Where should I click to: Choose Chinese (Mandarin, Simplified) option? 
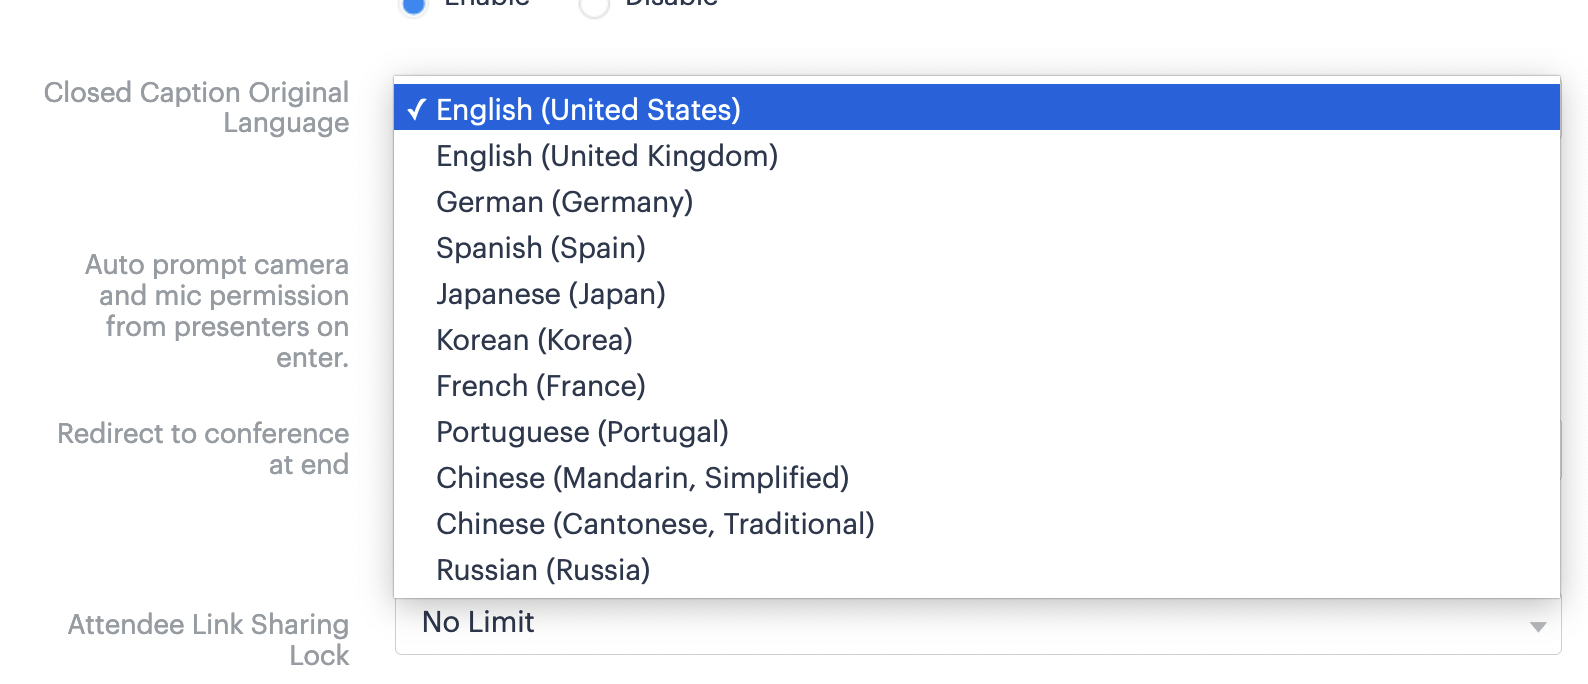pyautogui.click(x=642, y=478)
